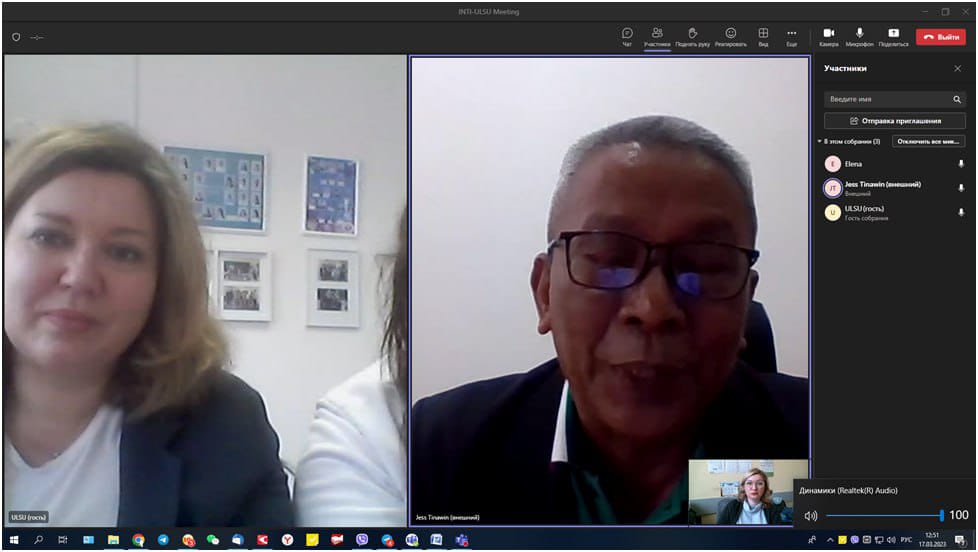Viewport: 978px width, 552px height.
Task: Open the Реагировать reactions menu
Action: 730,37
